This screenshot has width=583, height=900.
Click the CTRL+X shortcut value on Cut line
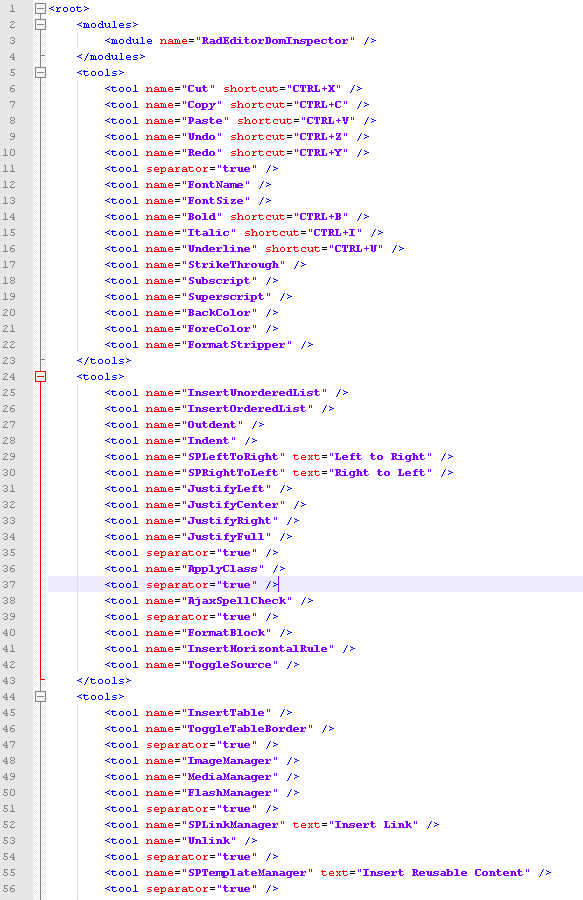coord(313,89)
